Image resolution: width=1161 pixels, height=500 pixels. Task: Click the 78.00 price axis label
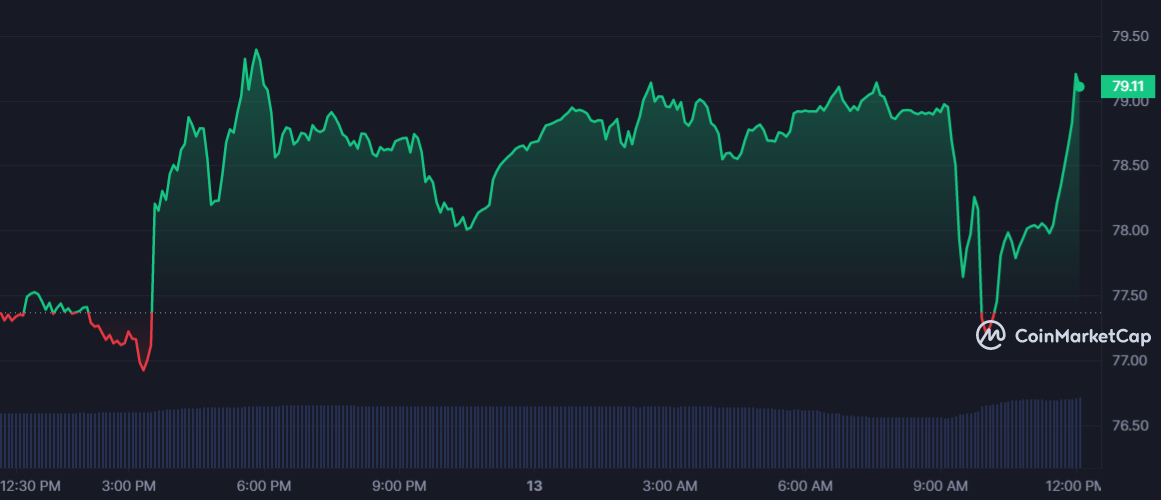[x=1128, y=231]
